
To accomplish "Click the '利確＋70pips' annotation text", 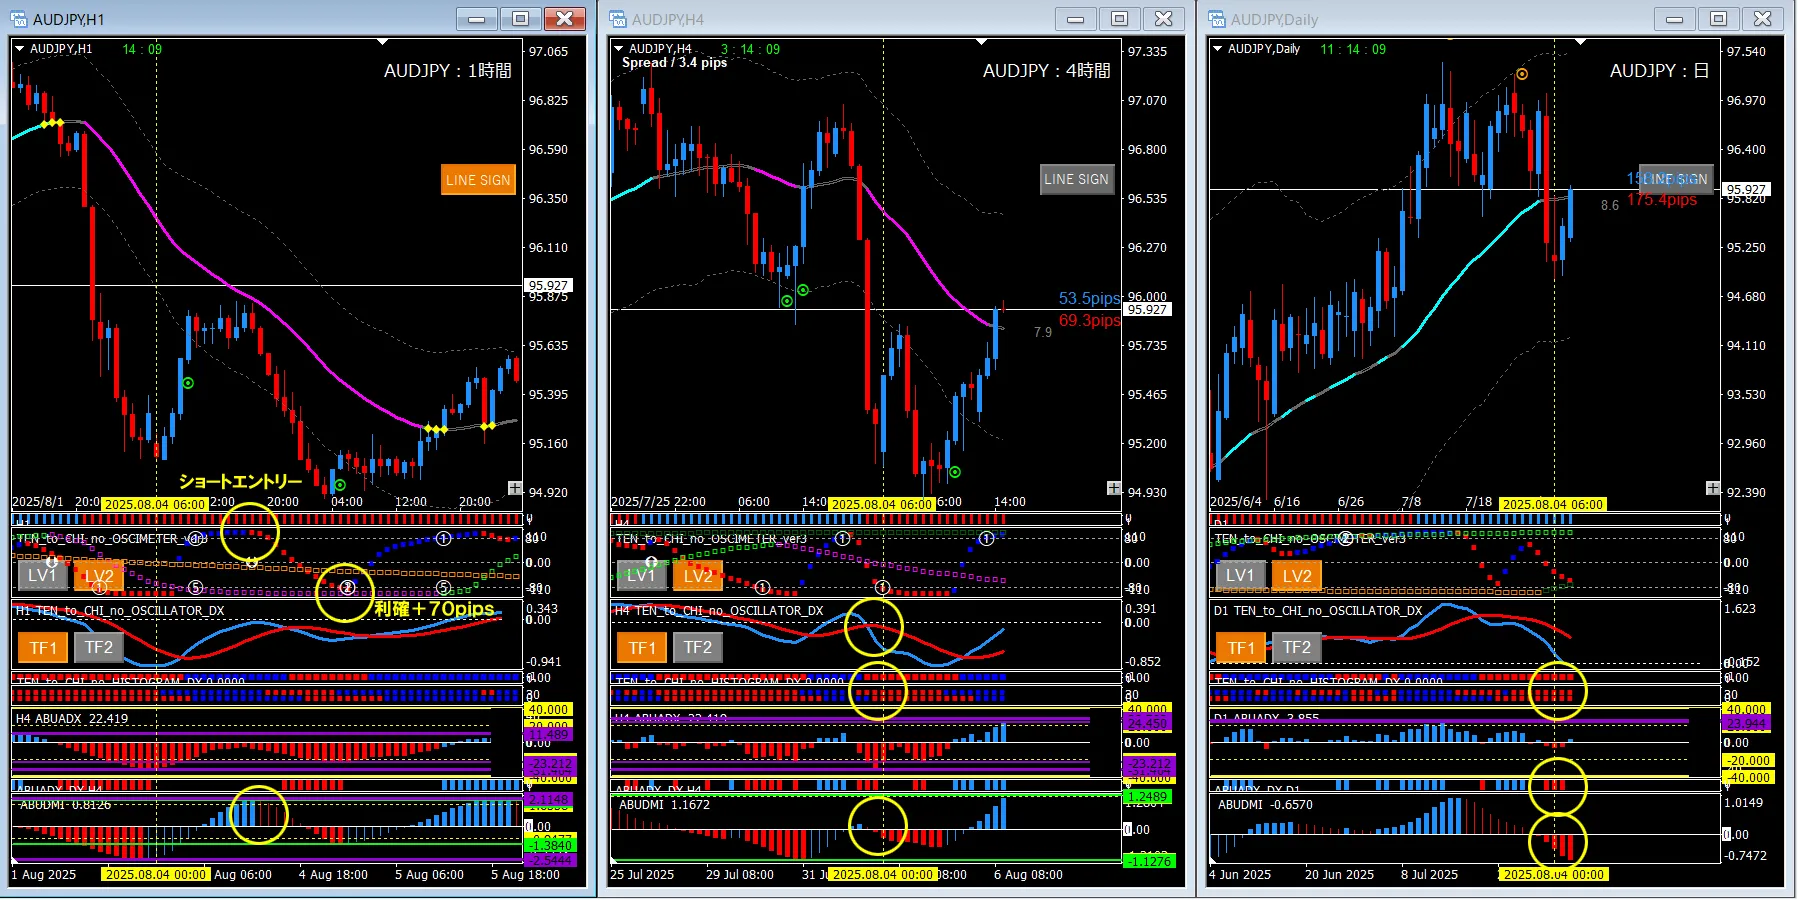I will tap(434, 608).
